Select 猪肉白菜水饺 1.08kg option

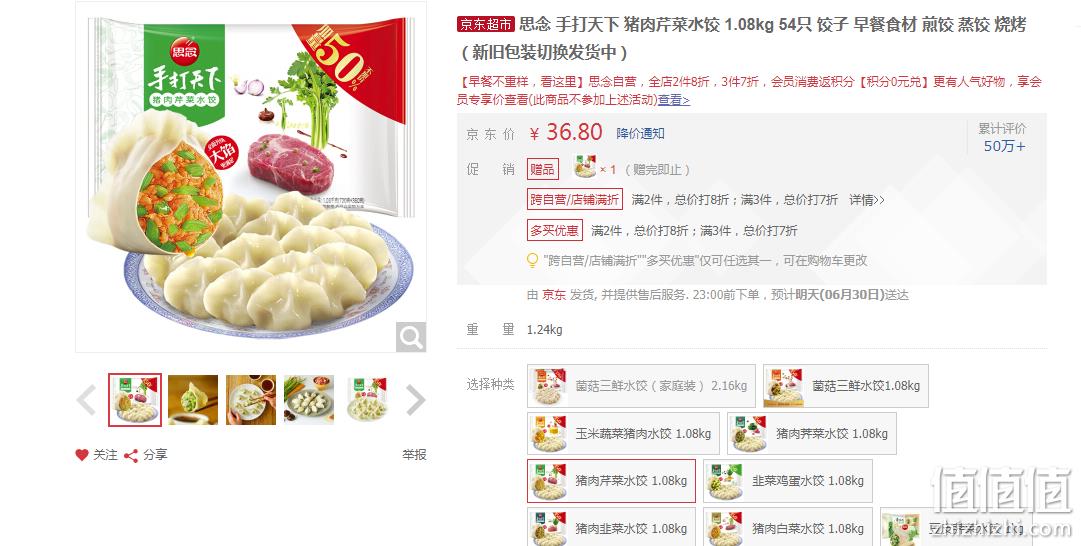(x=788, y=527)
